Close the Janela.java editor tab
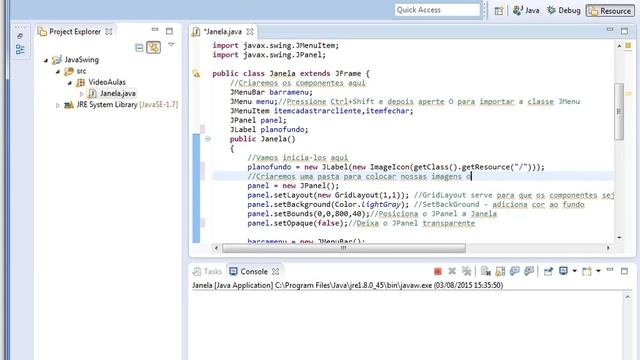 [x=250, y=31]
